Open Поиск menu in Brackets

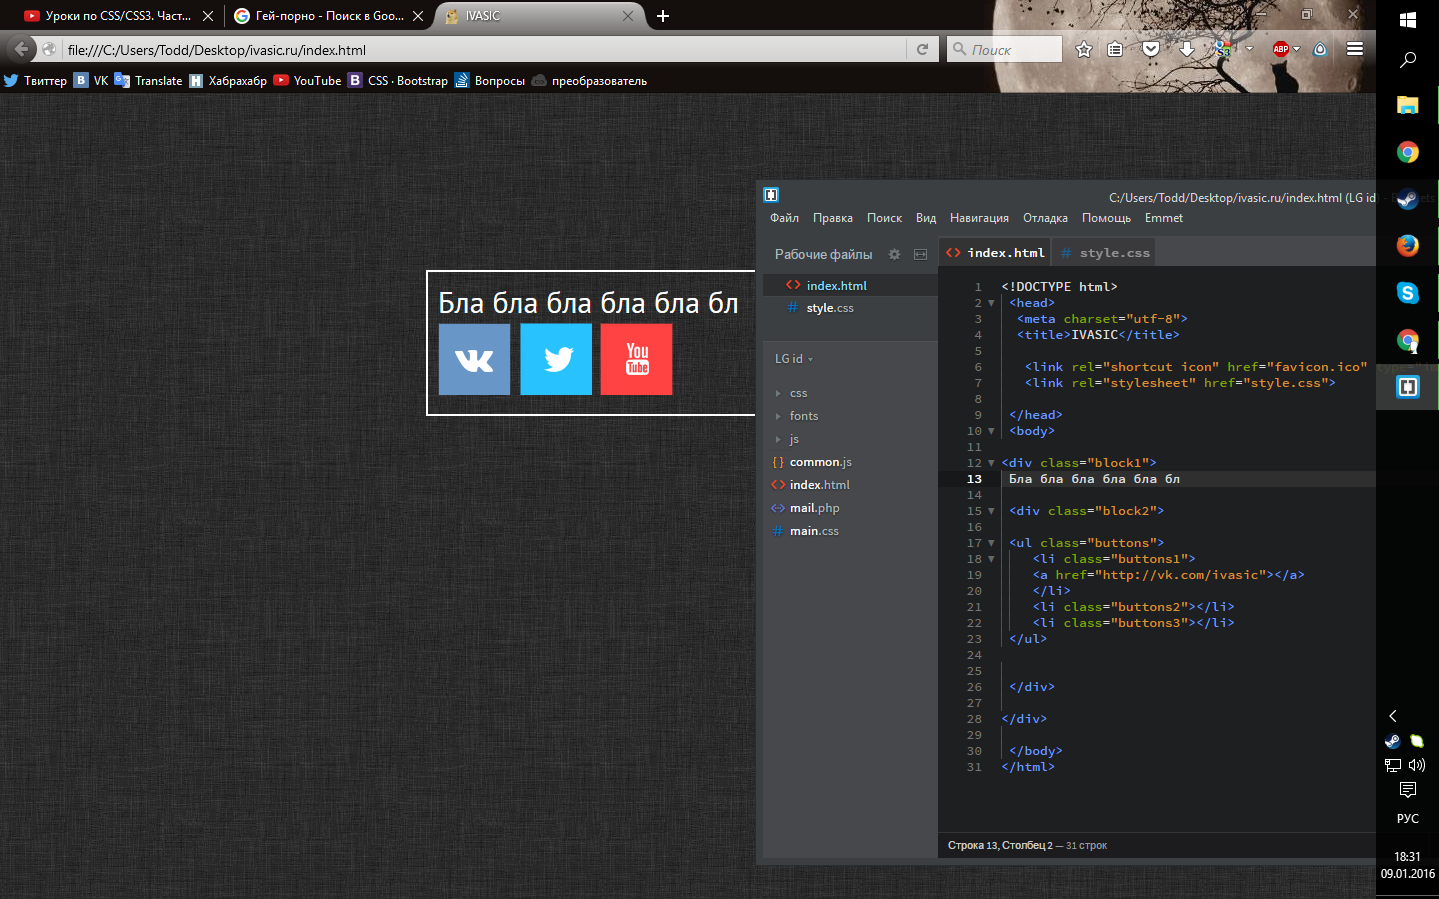click(x=884, y=218)
